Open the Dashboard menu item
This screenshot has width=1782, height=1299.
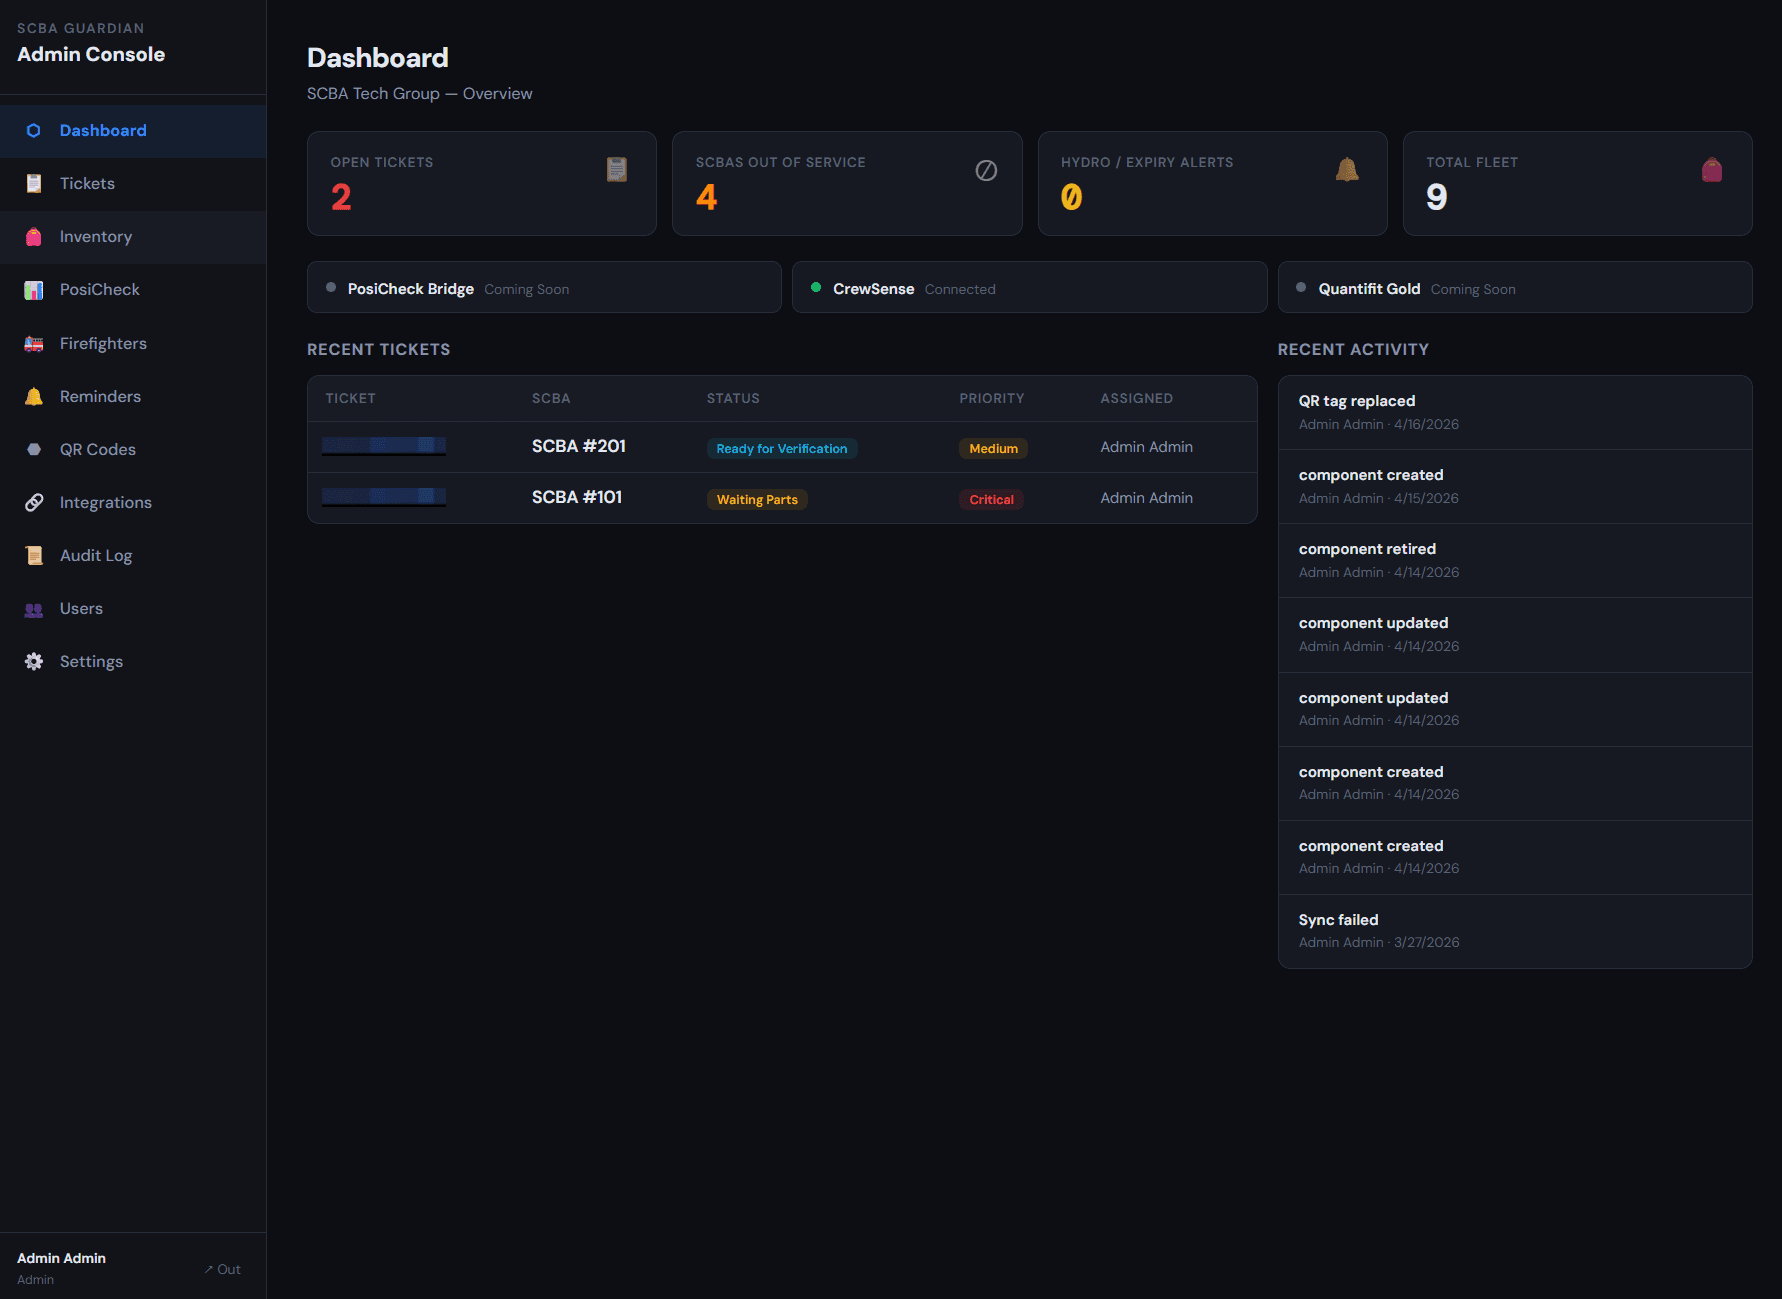(133, 131)
